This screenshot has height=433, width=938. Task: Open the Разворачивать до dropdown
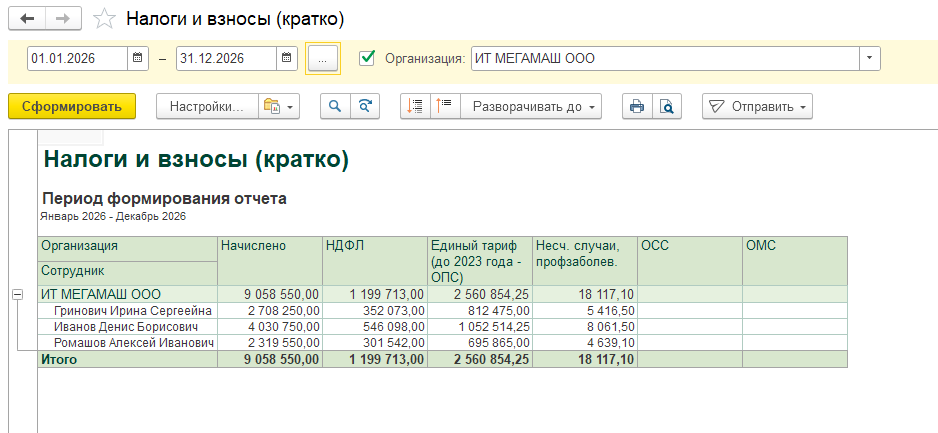coord(534,107)
